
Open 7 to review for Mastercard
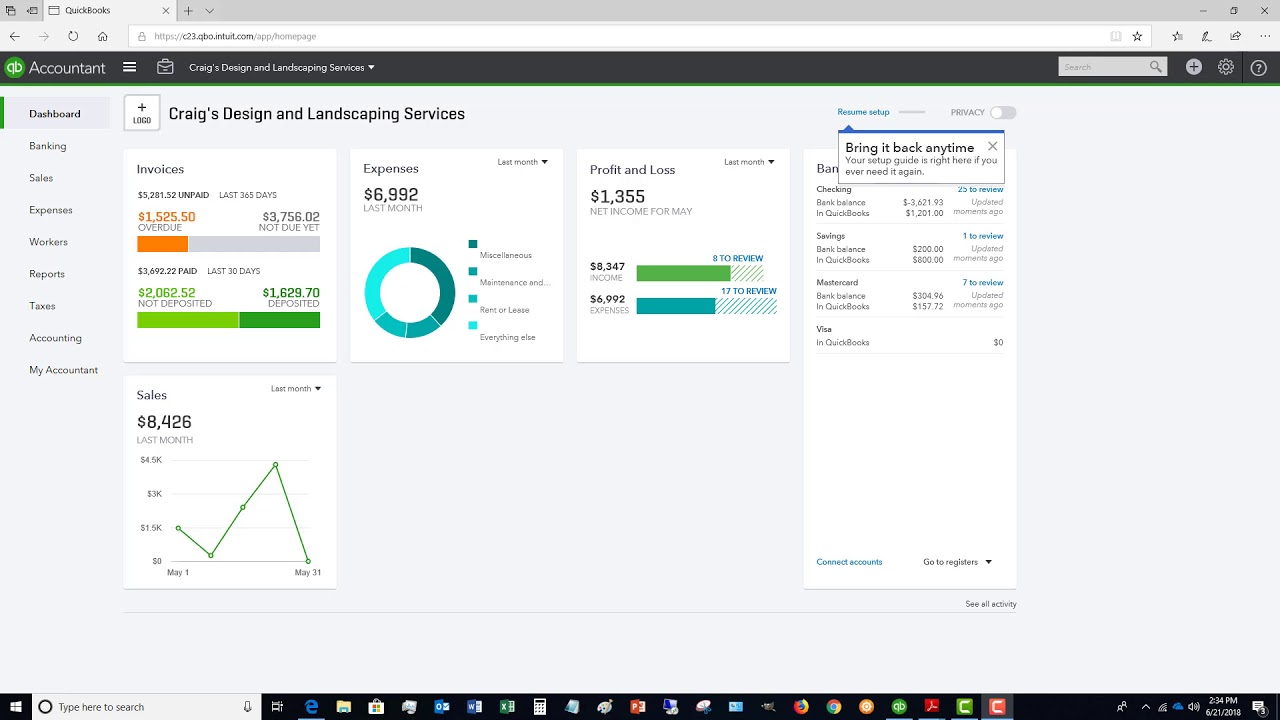tap(983, 283)
